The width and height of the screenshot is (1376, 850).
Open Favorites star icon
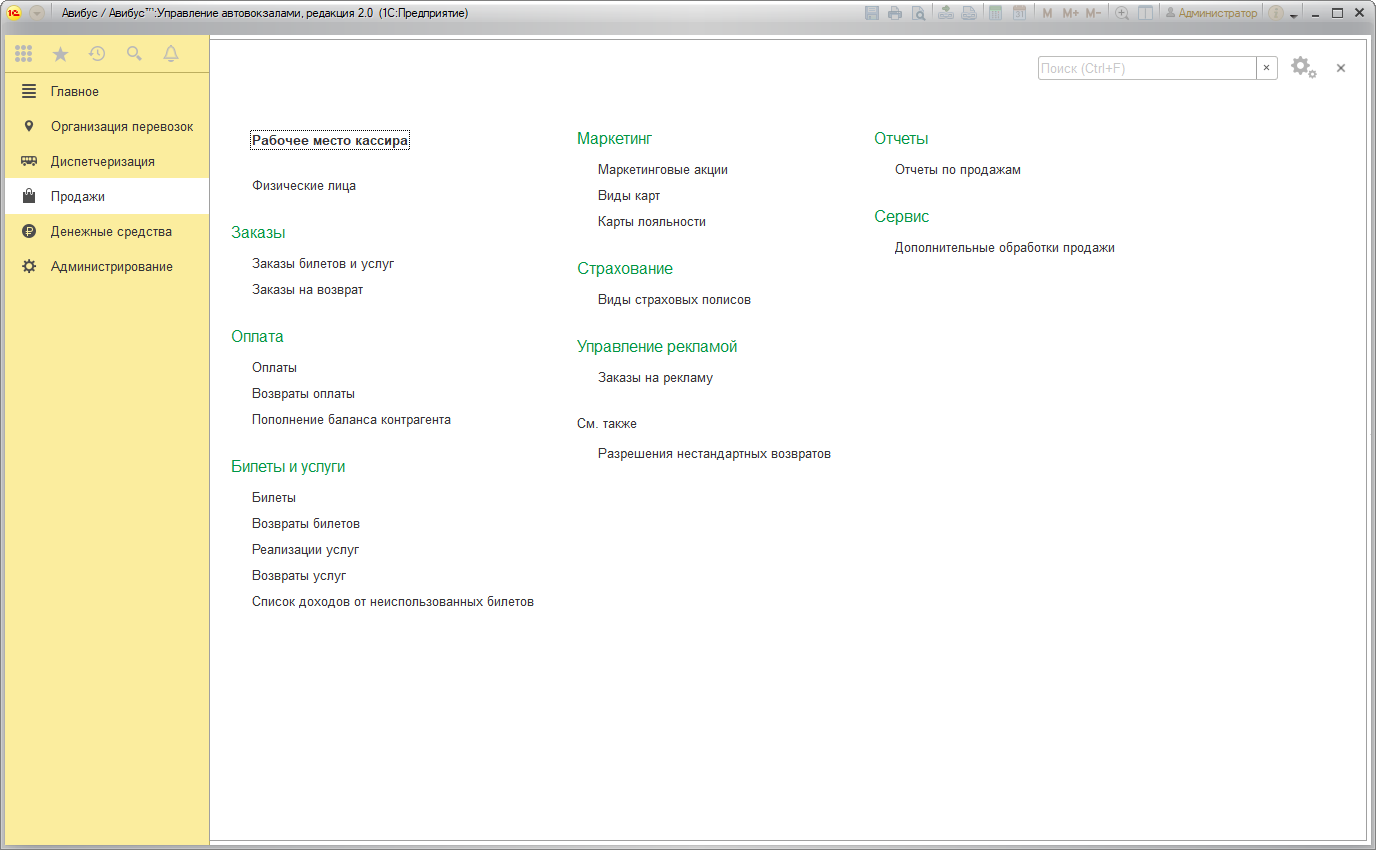click(60, 54)
